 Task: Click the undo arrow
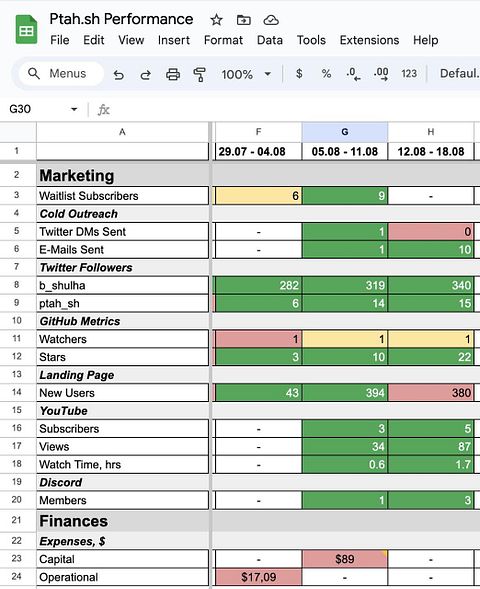[x=119, y=74]
